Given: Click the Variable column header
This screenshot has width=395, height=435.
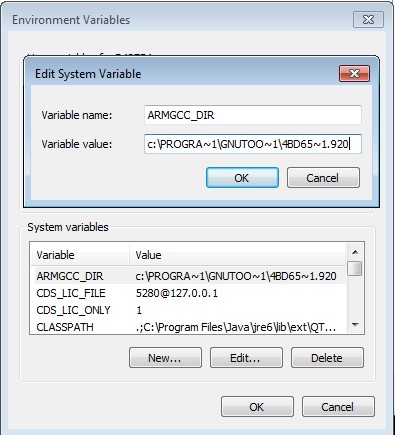Looking at the screenshot, I should click(x=80, y=255).
